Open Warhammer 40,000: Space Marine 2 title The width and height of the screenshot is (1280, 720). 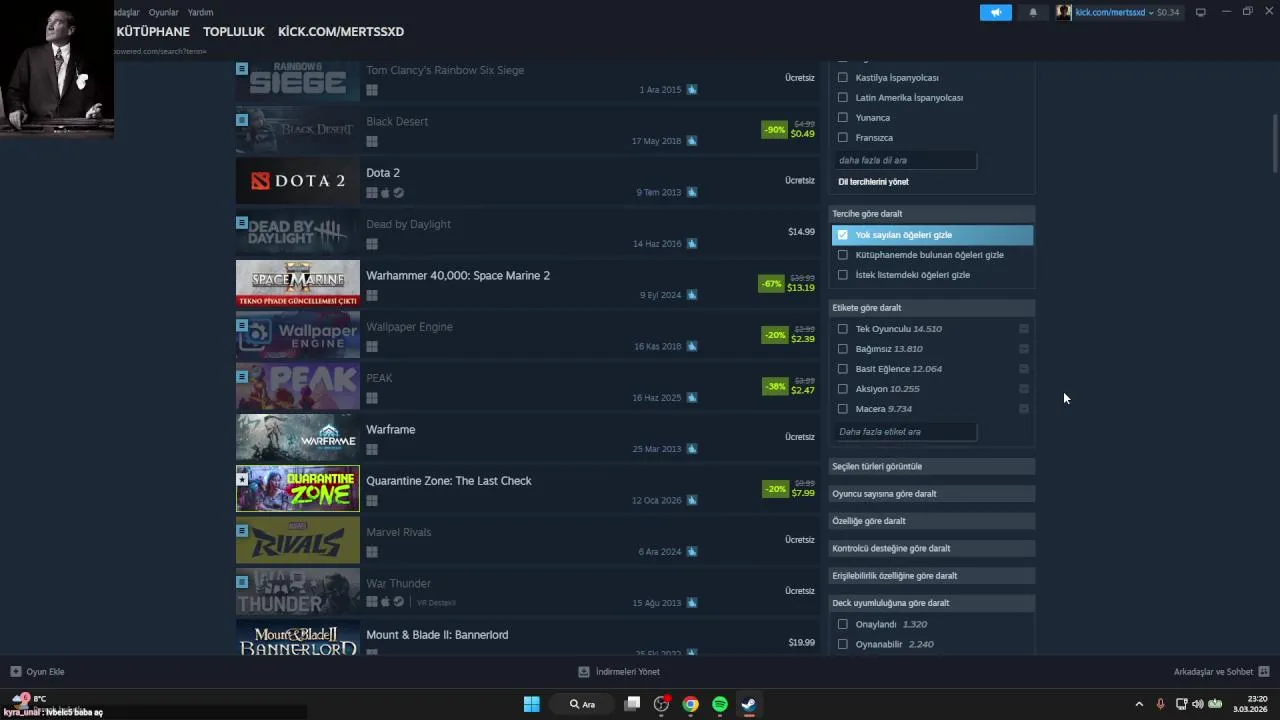tap(458, 276)
